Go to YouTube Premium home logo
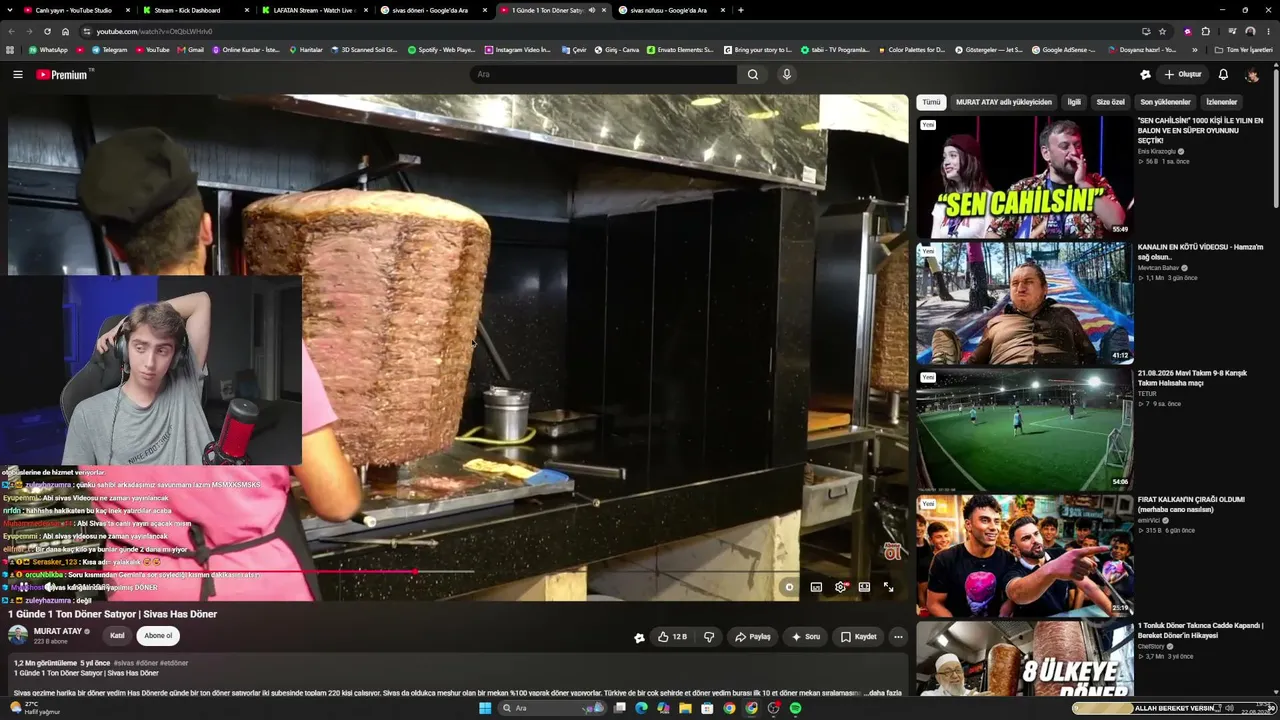This screenshot has height=720, width=1280. click(x=63, y=74)
